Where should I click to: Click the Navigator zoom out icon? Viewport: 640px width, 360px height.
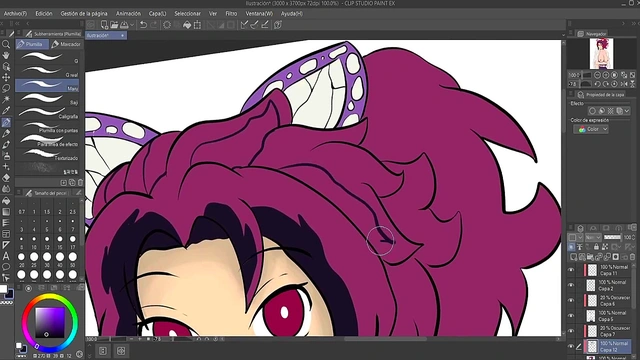[597, 75]
